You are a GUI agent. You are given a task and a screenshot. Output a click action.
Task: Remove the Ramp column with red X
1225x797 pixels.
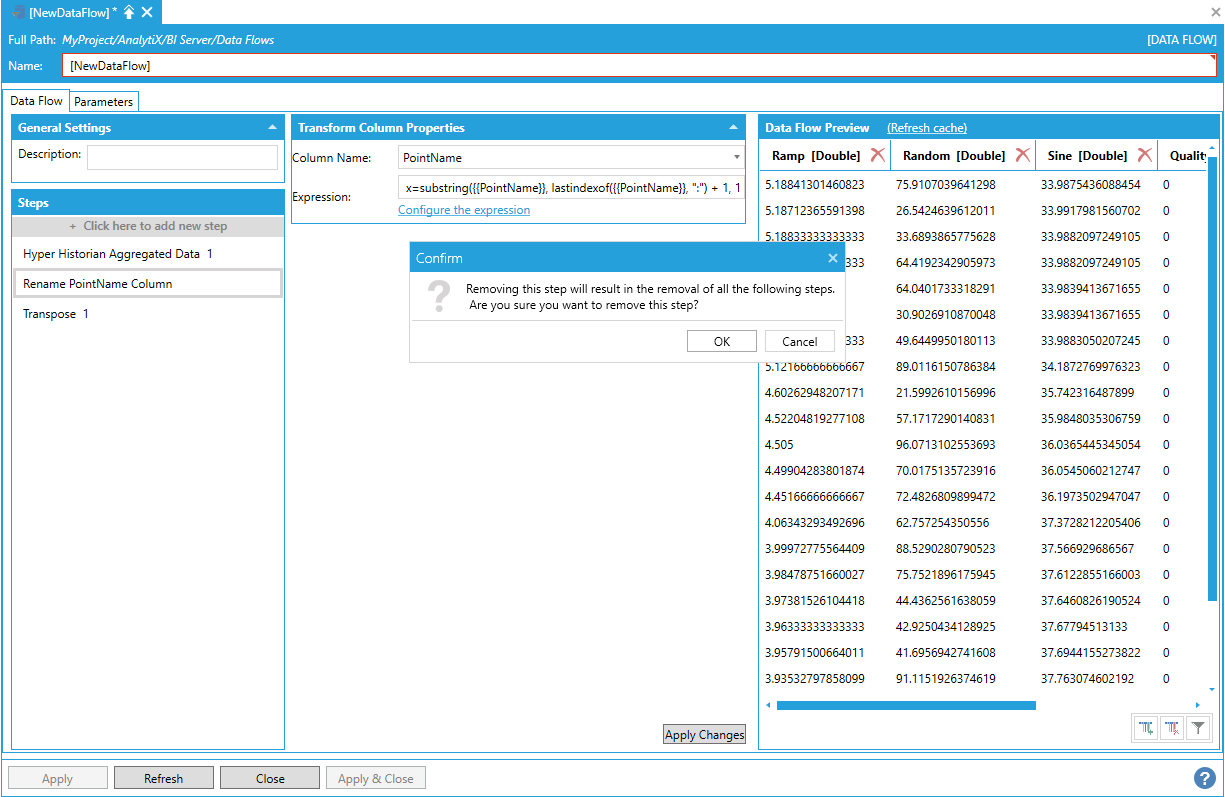point(877,155)
